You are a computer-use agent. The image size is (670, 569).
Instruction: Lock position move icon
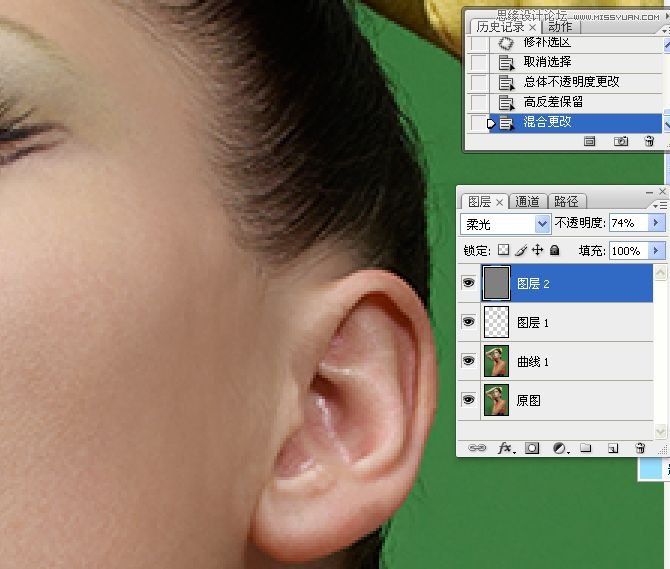coord(538,250)
